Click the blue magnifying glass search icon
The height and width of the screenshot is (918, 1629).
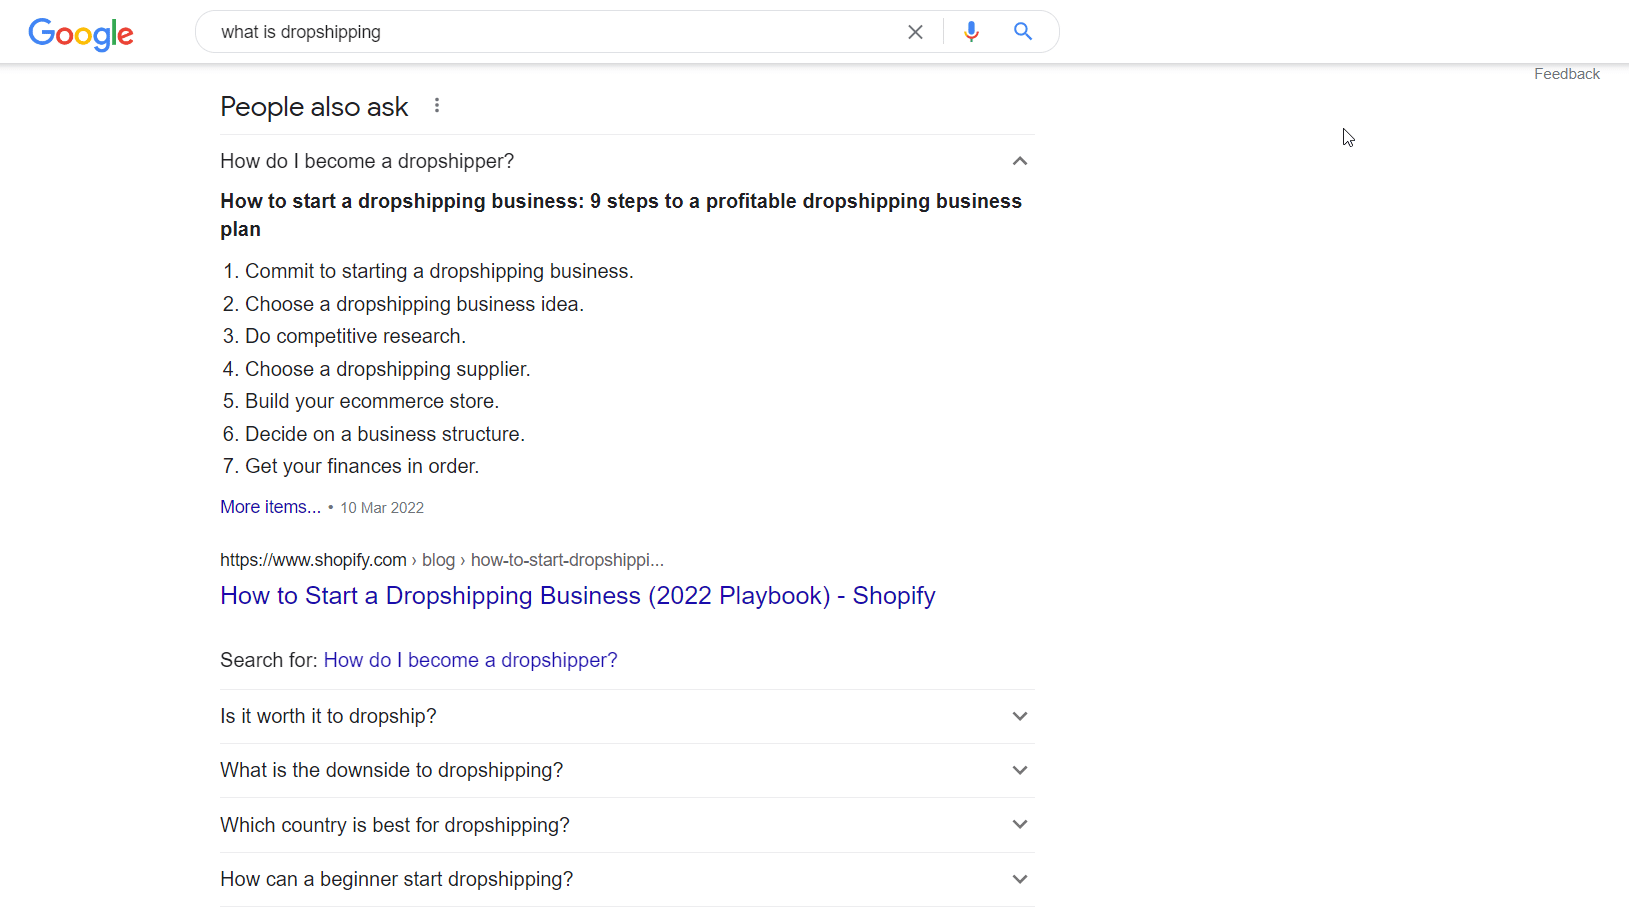tap(1022, 32)
